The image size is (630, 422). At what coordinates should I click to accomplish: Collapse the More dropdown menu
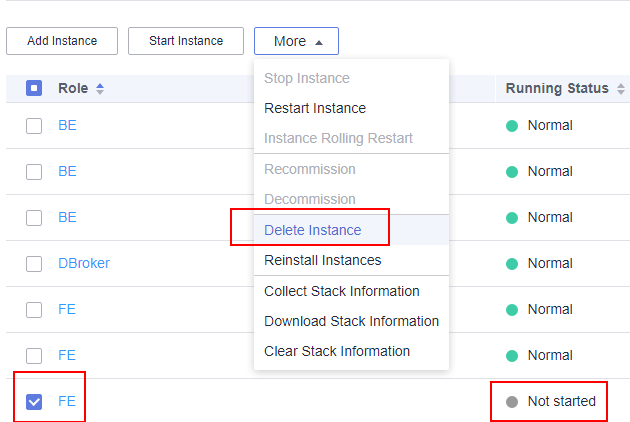(x=296, y=41)
